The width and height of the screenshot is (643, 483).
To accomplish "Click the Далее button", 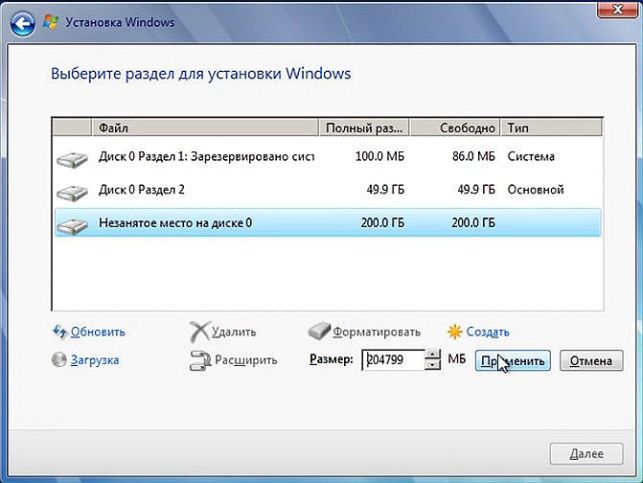I will coord(586,454).
